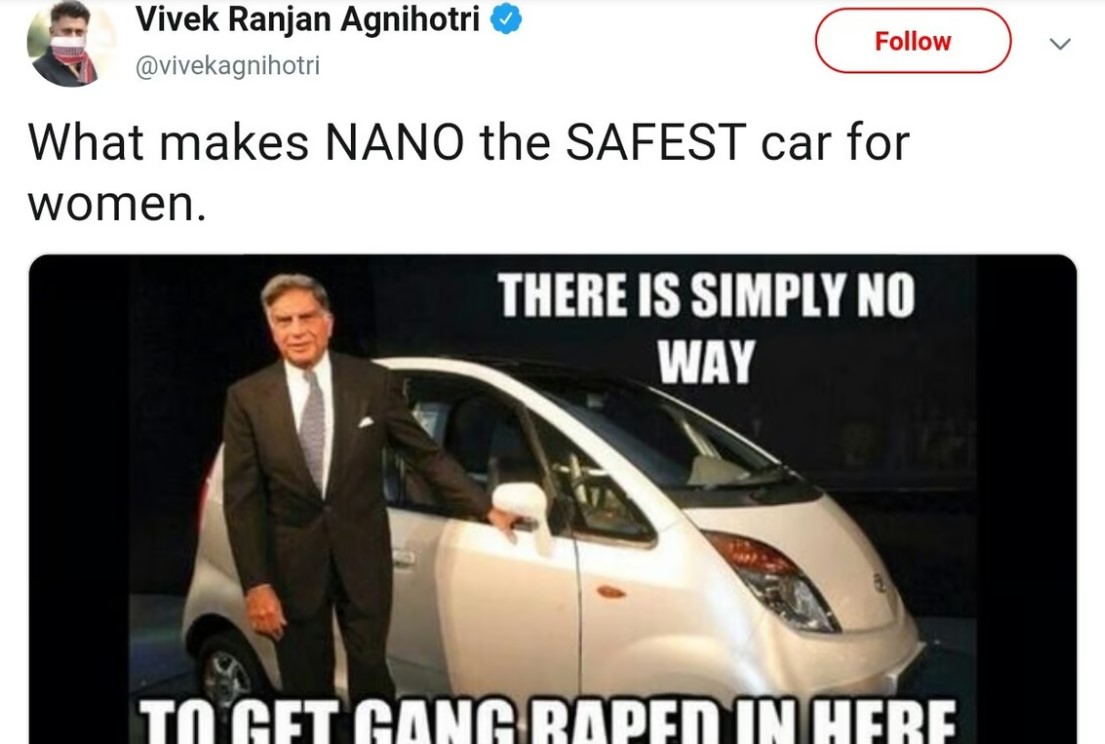
Task: Click the "THERE IS SIMPLY NO WAY" caption
Action: (707, 327)
